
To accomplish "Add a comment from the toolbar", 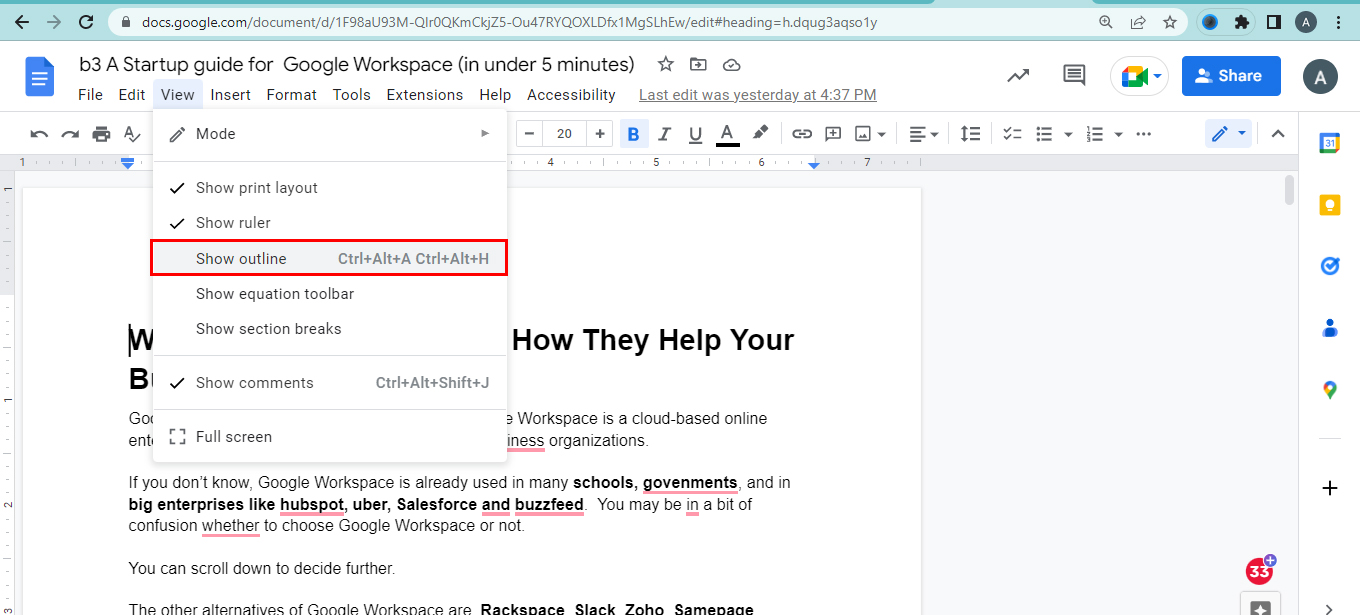I will tap(833, 134).
